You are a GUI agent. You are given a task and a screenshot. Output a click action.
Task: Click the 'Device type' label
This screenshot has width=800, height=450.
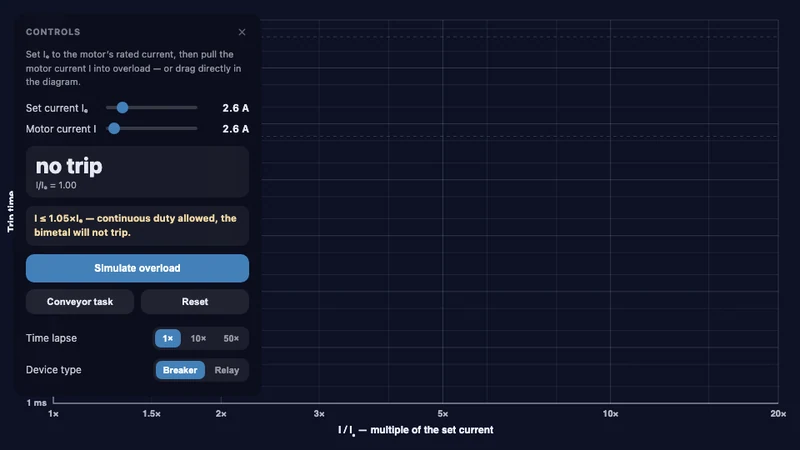(x=54, y=370)
